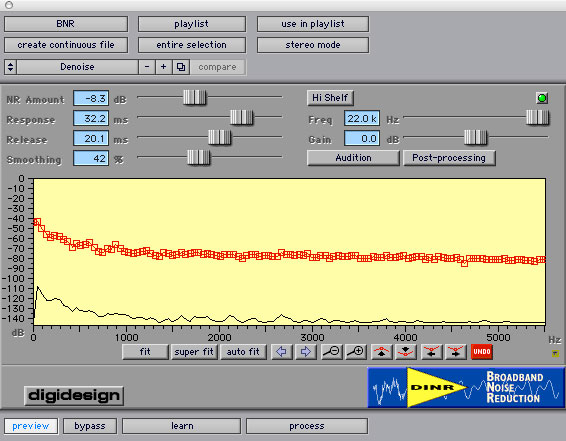Viewport: 566px width, 441px height.
Task: Zoom out the spectrum graph
Action: pos(331,352)
